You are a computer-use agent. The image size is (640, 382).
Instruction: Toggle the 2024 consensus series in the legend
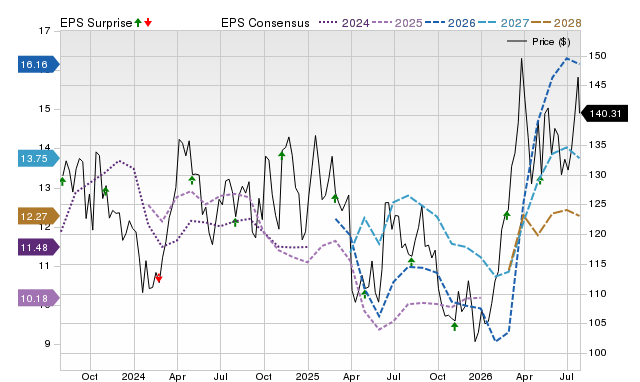click(344, 23)
